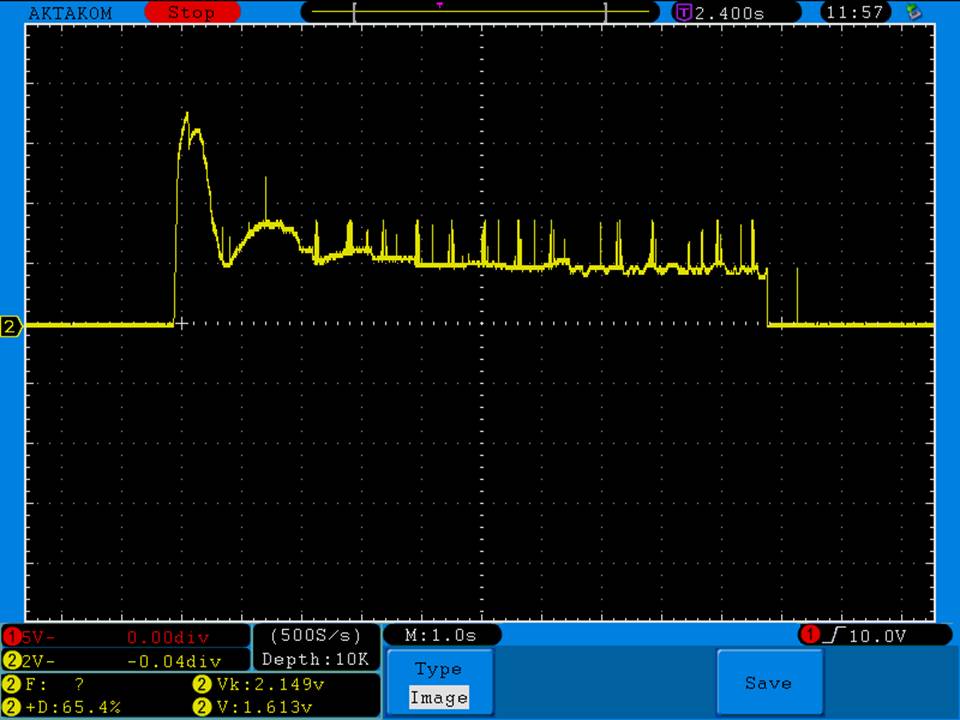The height and width of the screenshot is (720, 960).
Task: Click the Save button
Action: (x=768, y=683)
